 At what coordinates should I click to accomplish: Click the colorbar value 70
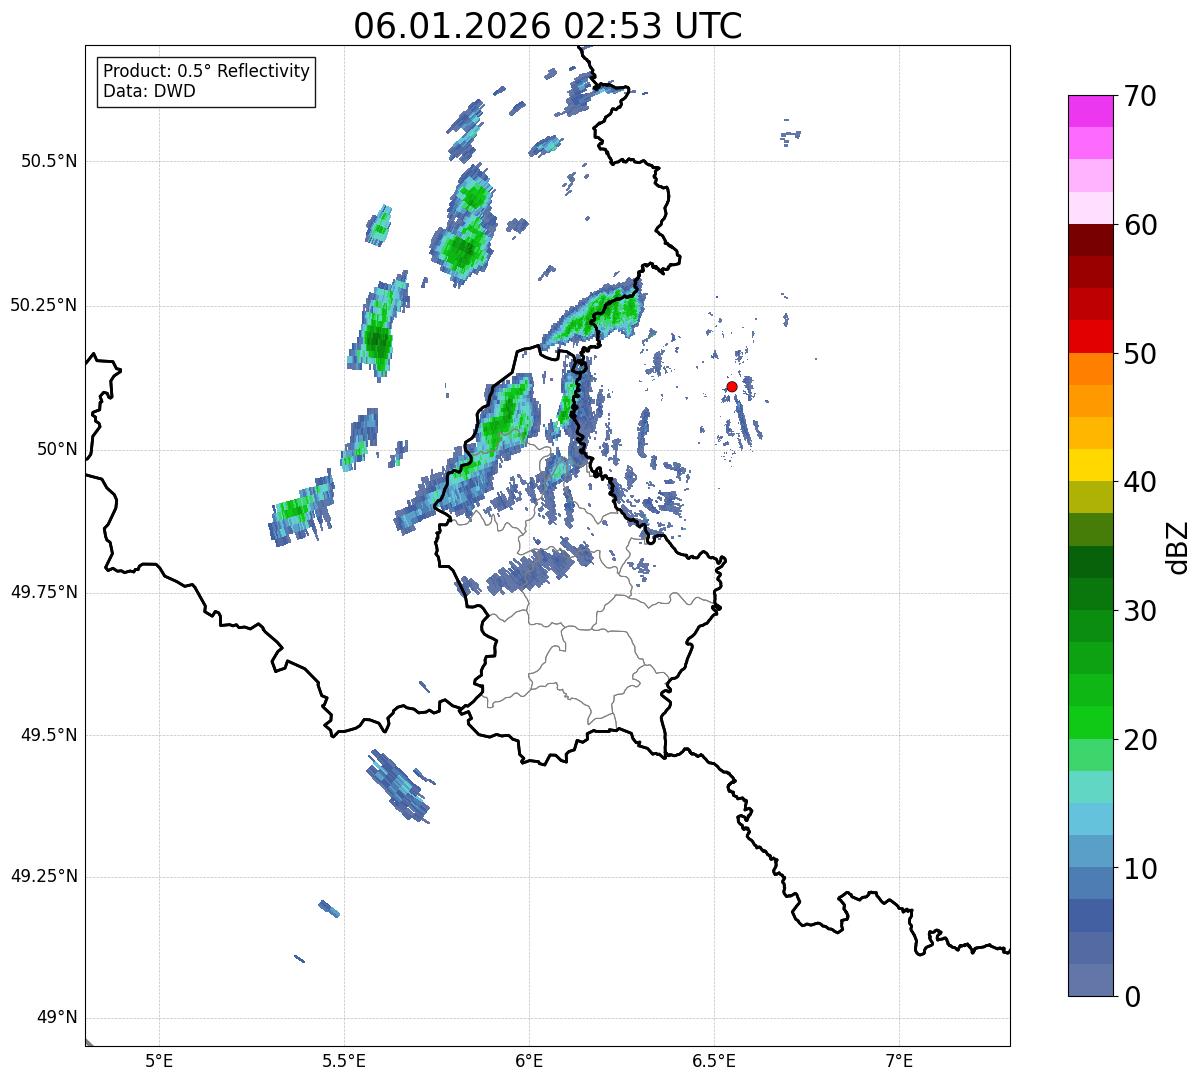click(1140, 96)
